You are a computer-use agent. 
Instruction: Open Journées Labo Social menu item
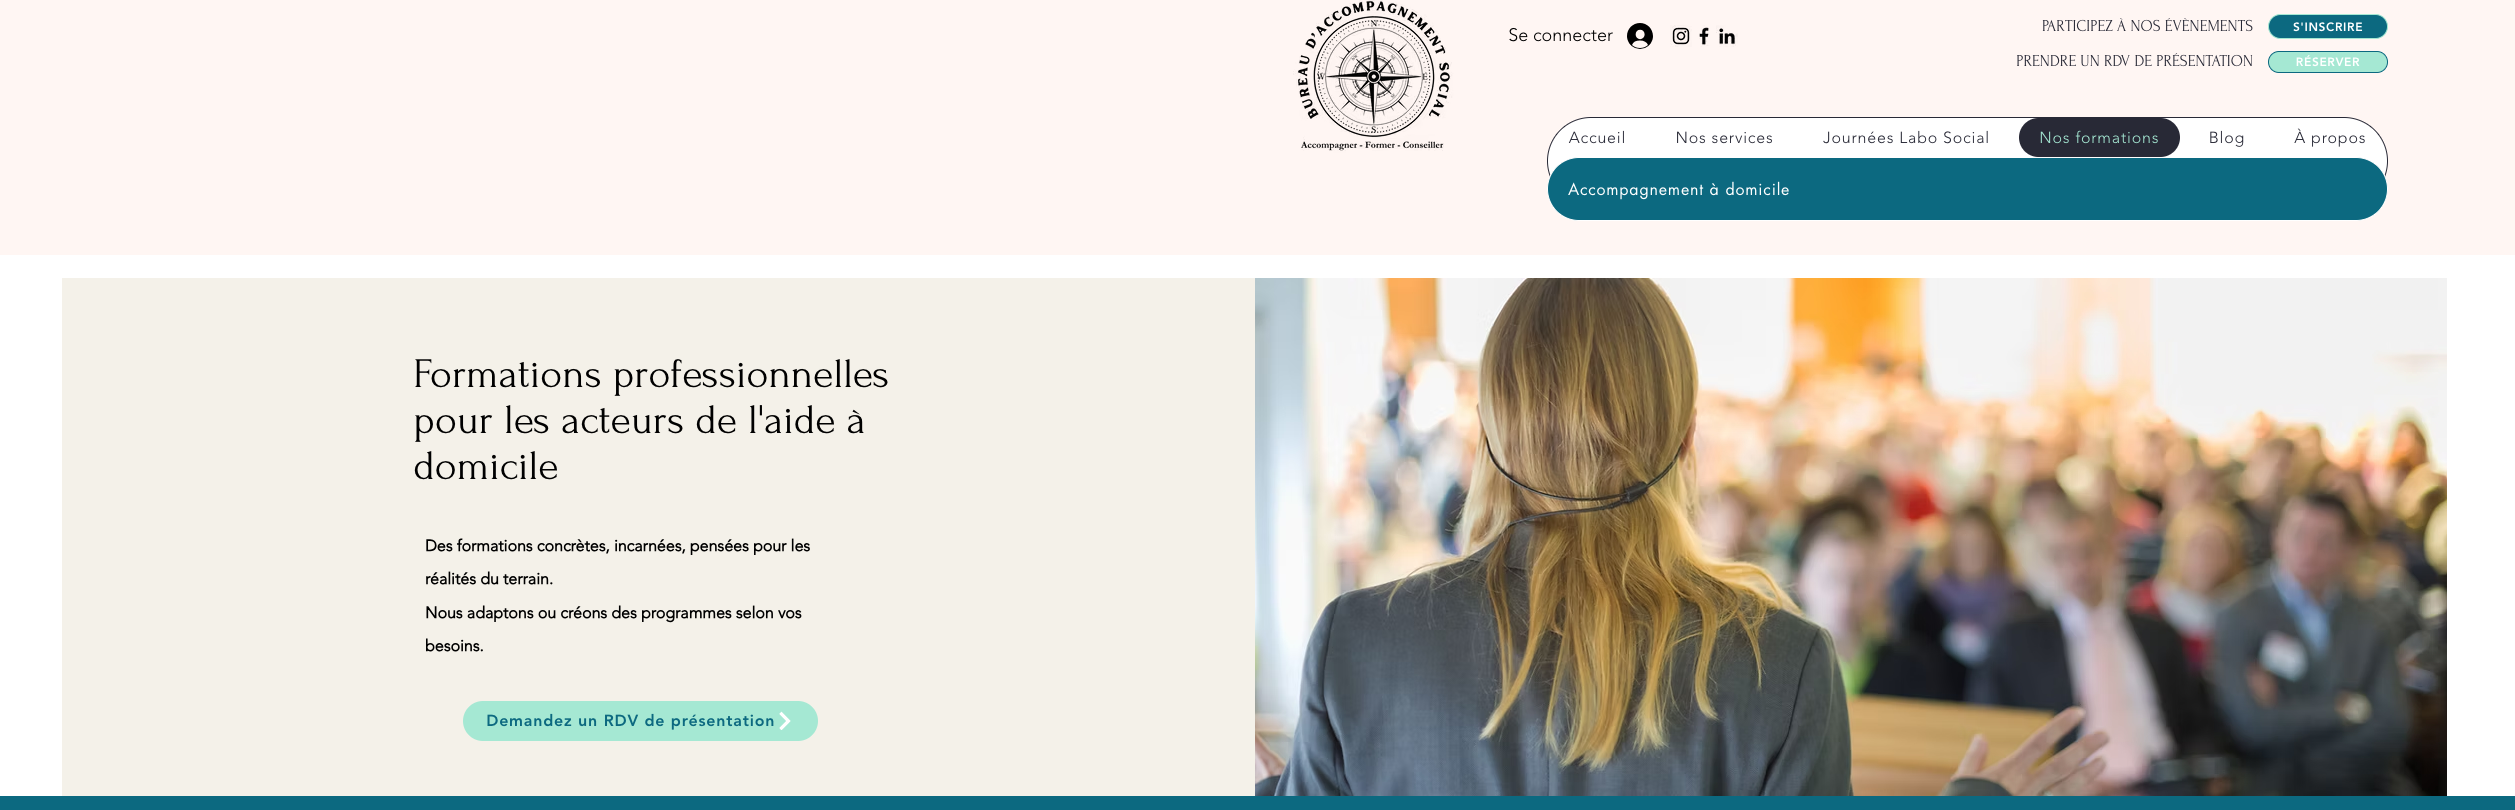[1906, 138]
